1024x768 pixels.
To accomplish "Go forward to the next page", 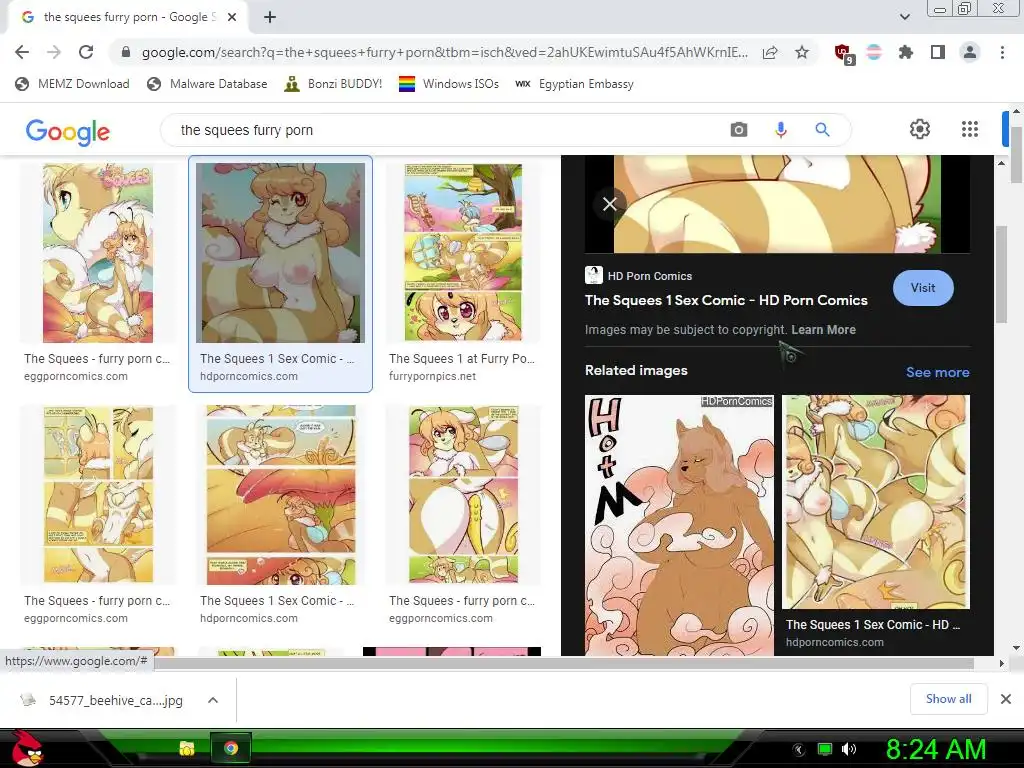I will click(54, 52).
